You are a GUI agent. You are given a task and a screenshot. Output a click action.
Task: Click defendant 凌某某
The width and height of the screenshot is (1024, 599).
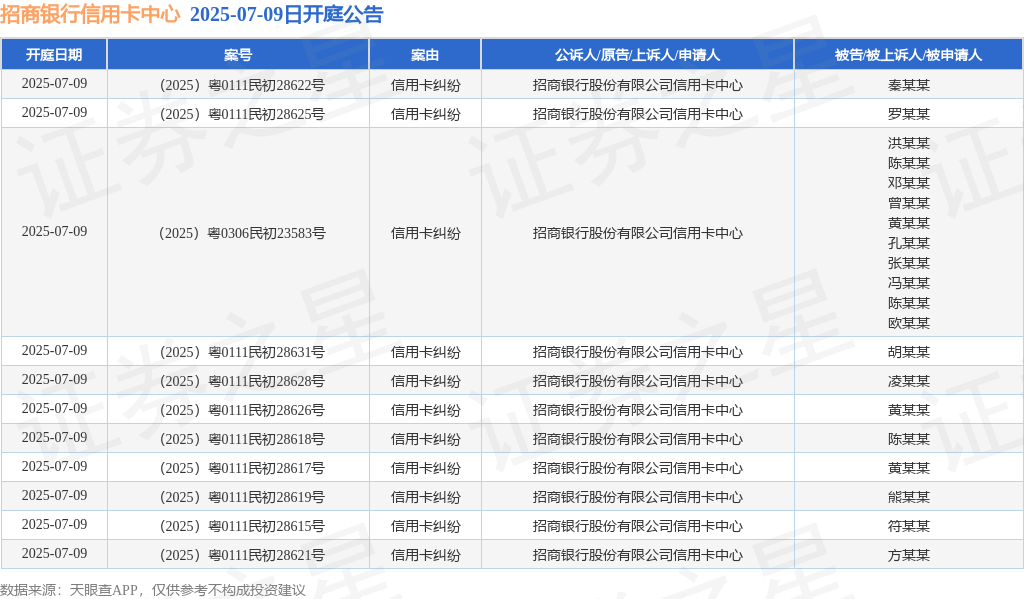[x=908, y=381]
